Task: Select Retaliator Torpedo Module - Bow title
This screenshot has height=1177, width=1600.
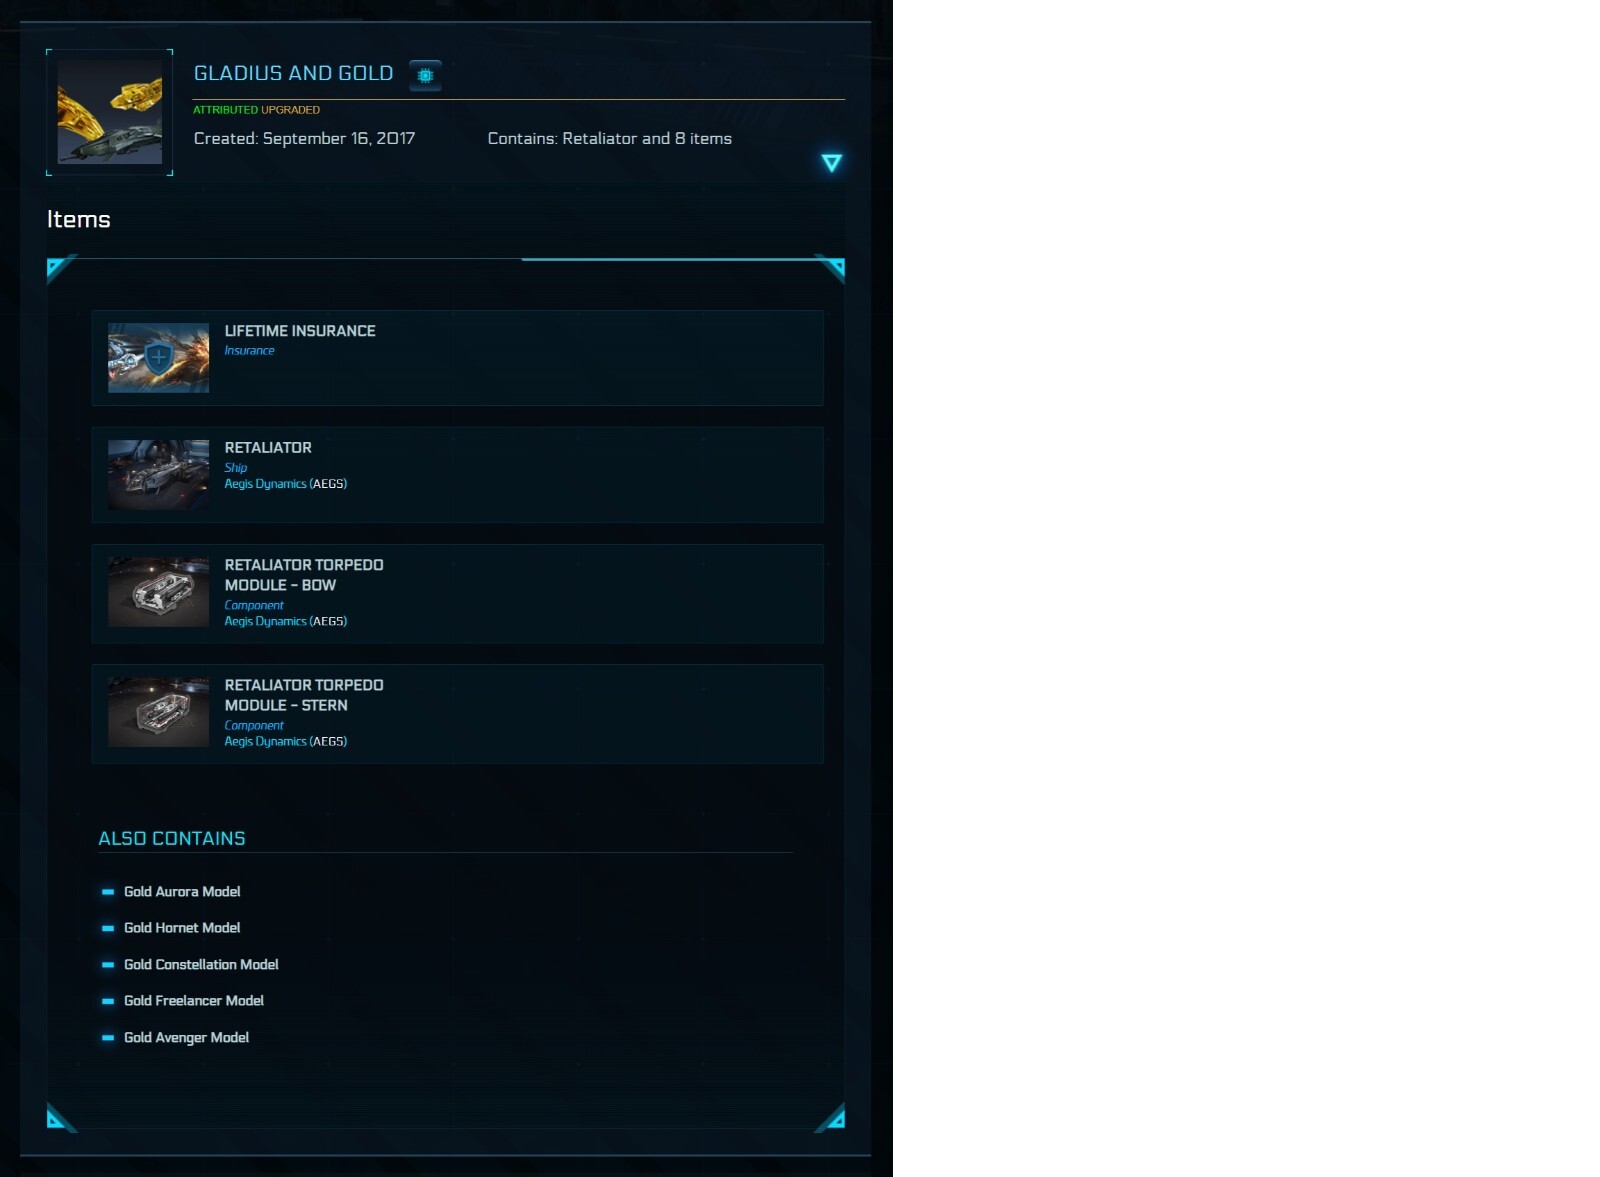Action: click(x=304, y=575)
